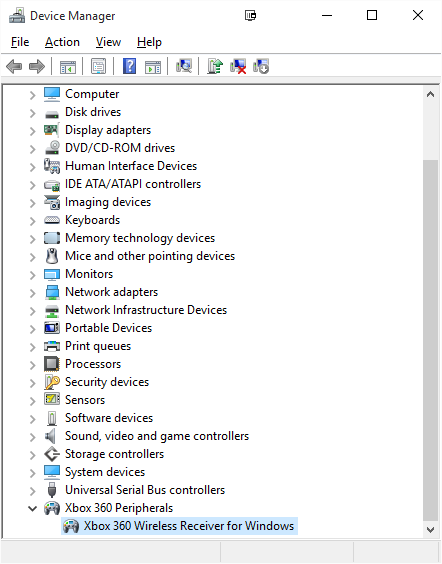Open the Help menu
This screenshot has height=564, width=442.
click(149, 42)
